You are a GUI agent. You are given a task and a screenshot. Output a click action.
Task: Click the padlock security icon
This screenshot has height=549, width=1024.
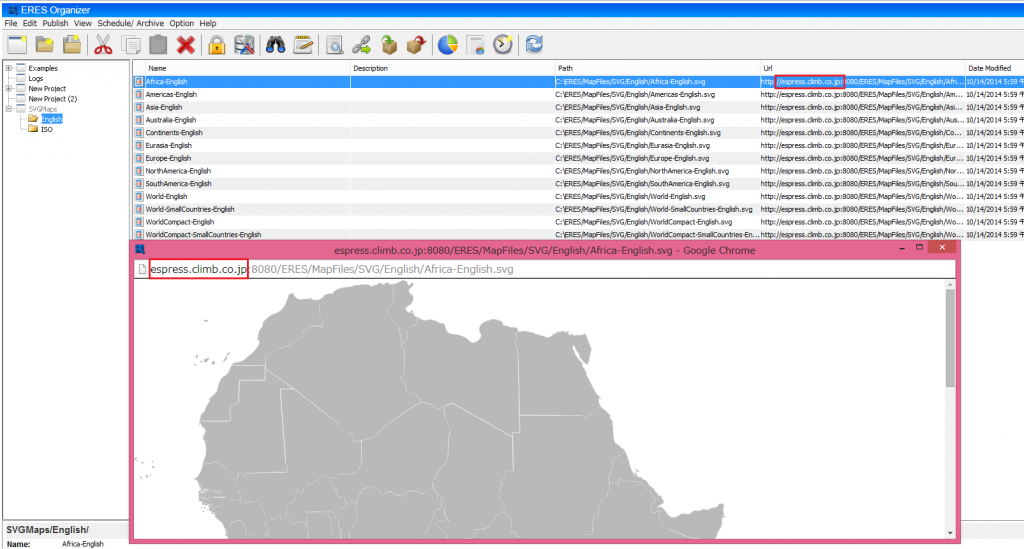click(216, 45)
